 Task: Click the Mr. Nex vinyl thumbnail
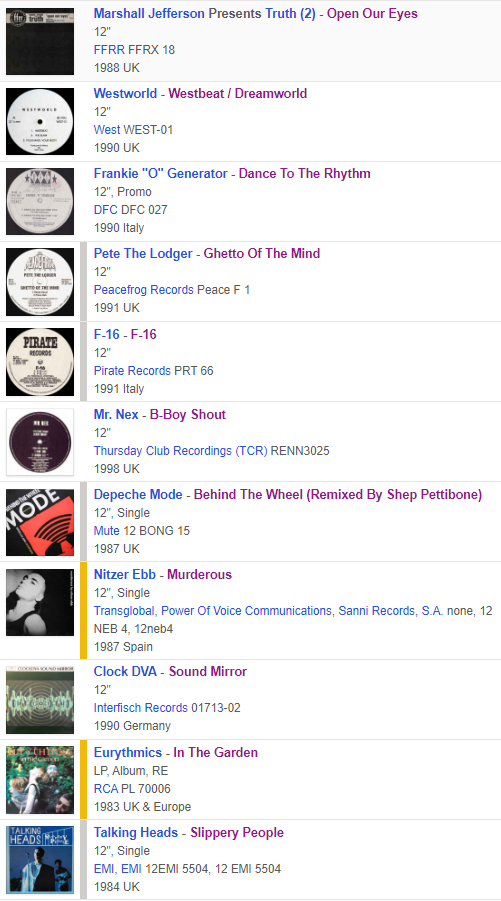tap(40, 442)
